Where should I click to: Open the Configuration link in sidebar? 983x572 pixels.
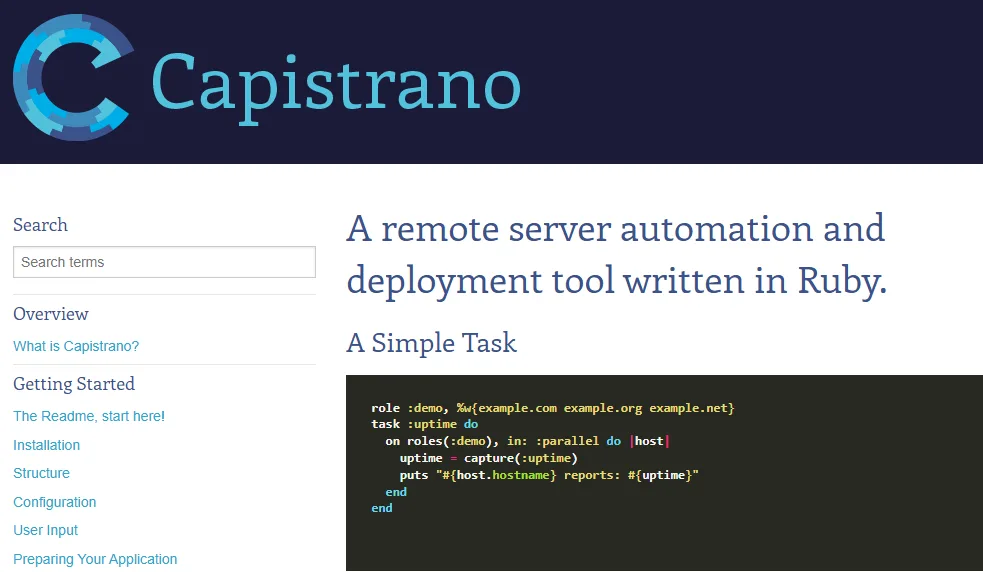(55, 502)
